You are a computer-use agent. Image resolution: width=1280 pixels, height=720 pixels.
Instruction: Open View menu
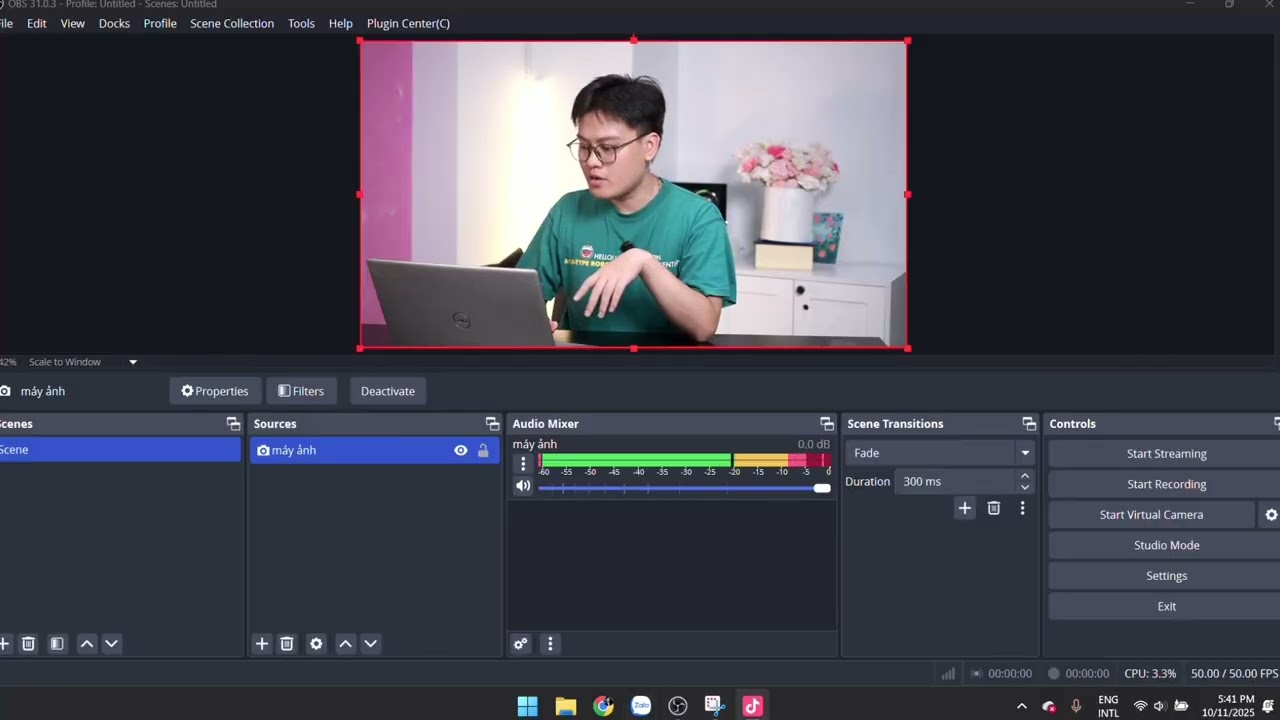click(x=73, y=23)
